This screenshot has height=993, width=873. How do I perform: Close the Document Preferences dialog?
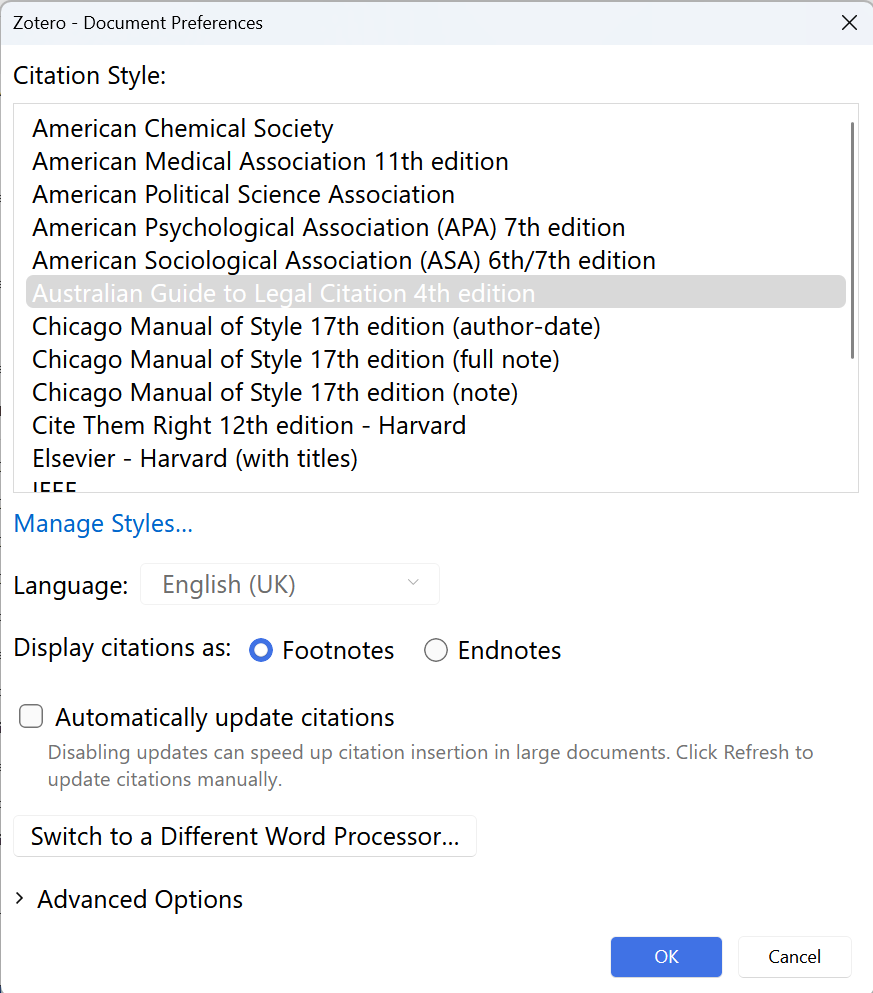click(x=849, y=23)
